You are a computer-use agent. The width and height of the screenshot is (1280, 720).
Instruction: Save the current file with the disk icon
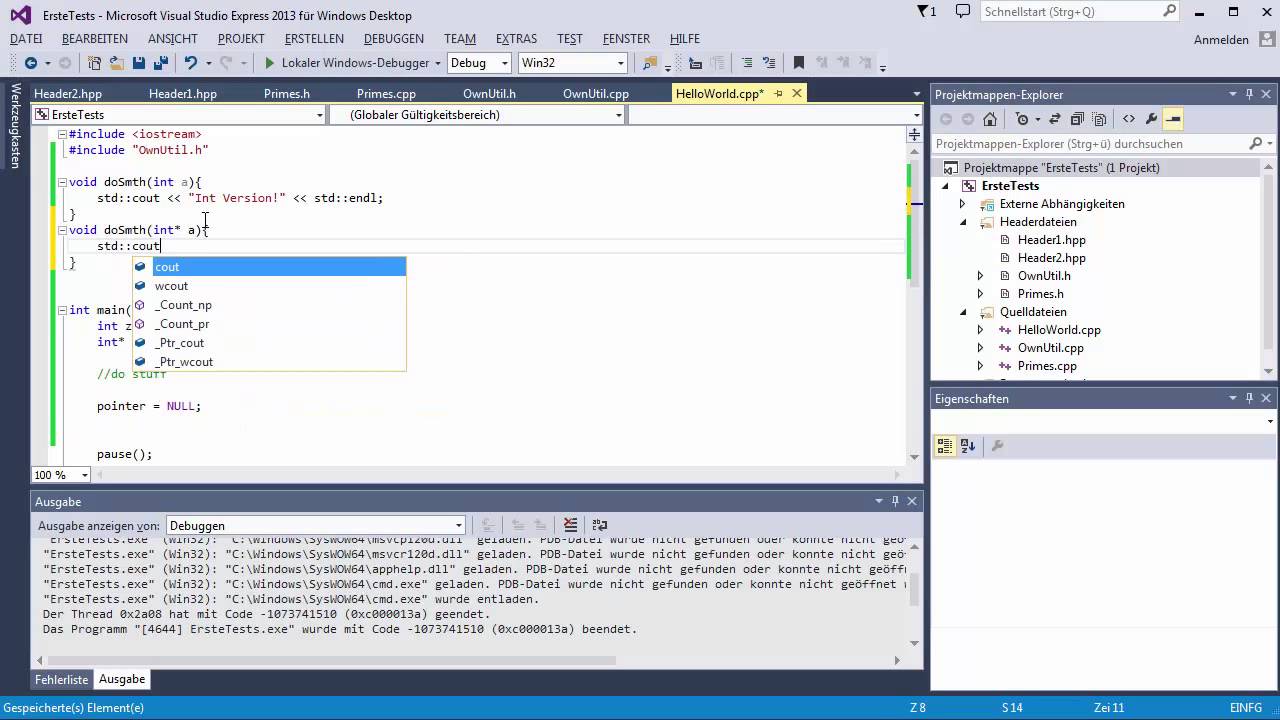click(x=138, y=63)
